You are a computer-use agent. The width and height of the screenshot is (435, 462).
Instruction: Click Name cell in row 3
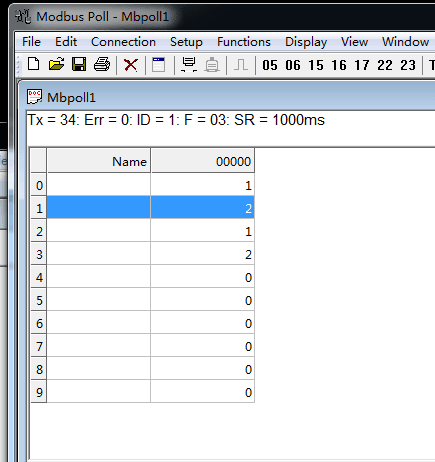[99, 254]
